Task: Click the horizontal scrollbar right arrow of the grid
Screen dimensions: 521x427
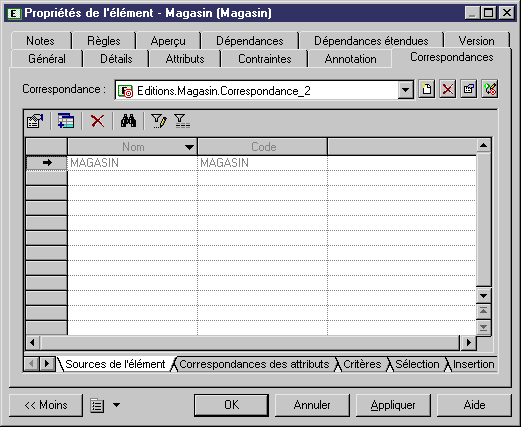Action: click(x=469, y=342)
